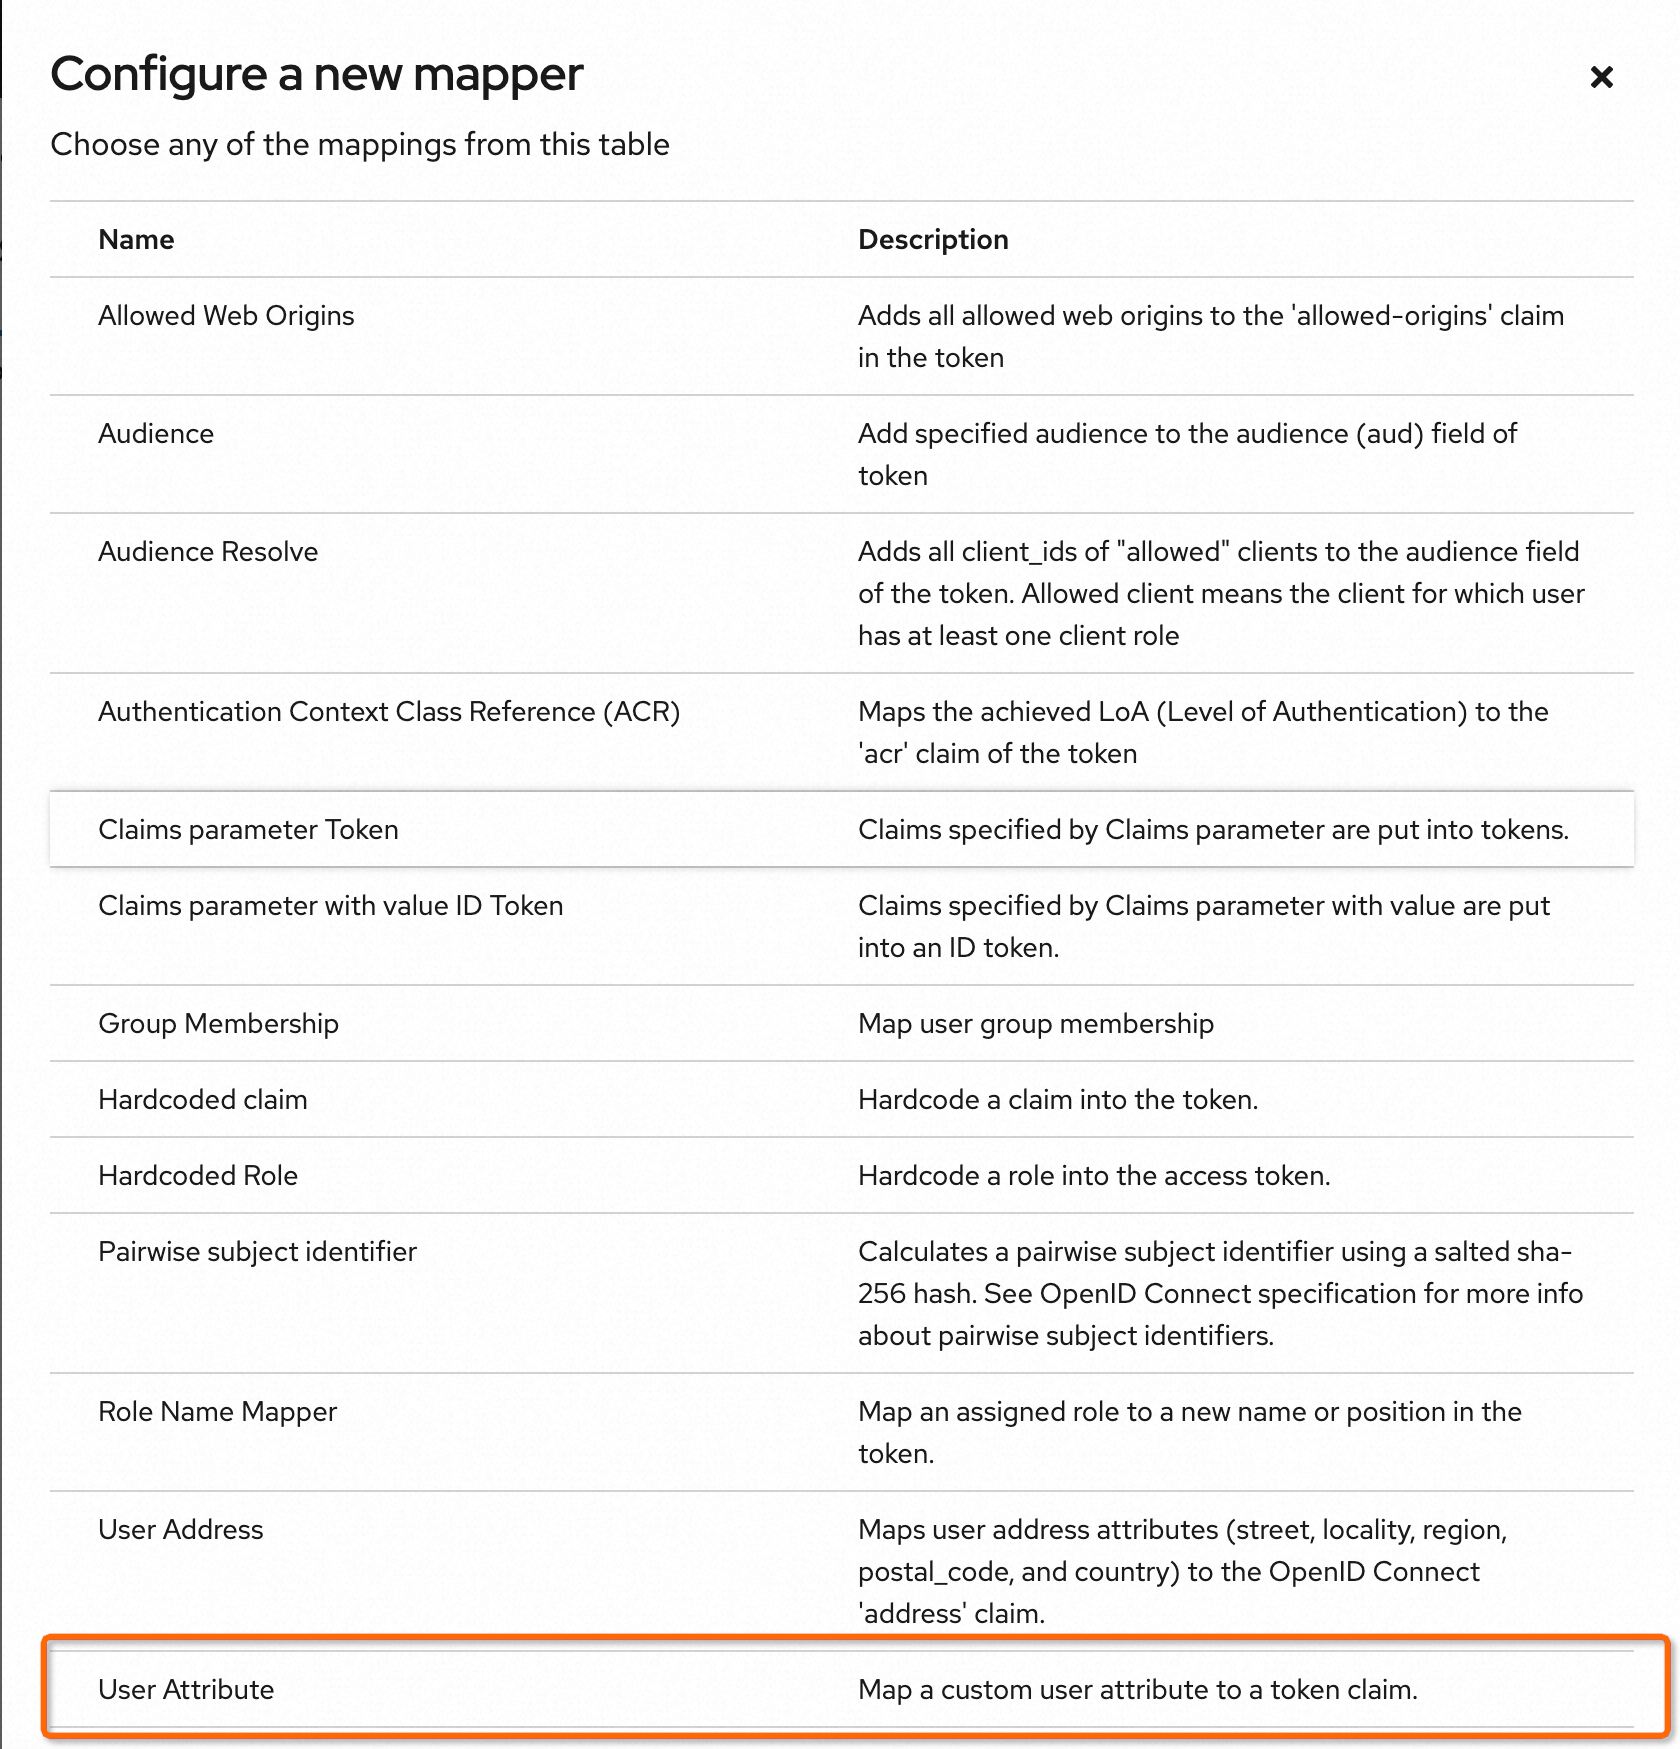Click 'Map a custom user attribute' description
This screenshot has width=1680, height=1749.
1137,1690
